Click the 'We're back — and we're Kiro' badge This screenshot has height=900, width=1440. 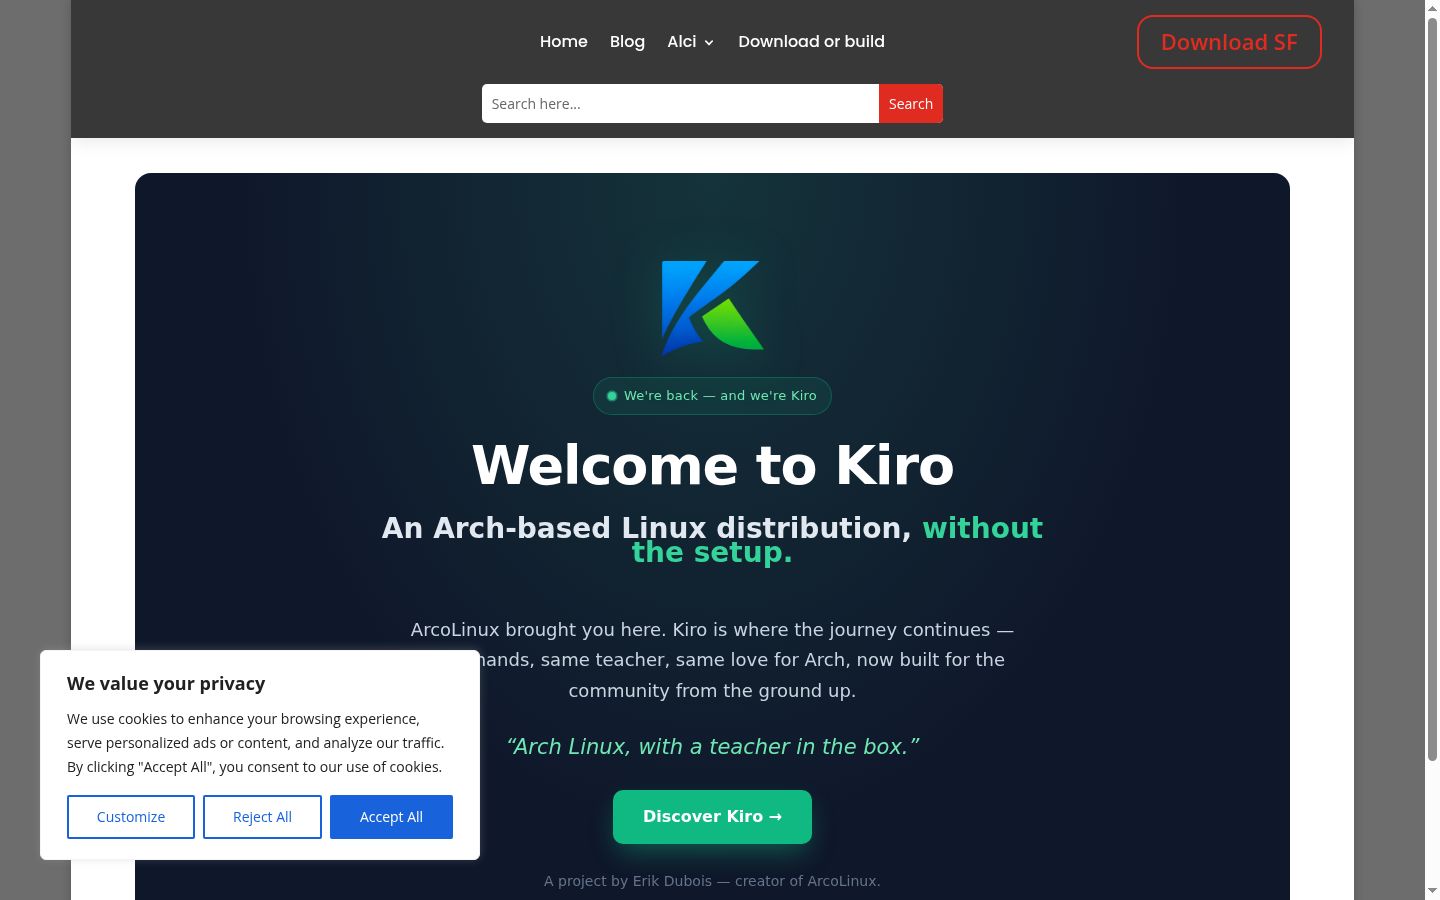(x=712, y=396)
